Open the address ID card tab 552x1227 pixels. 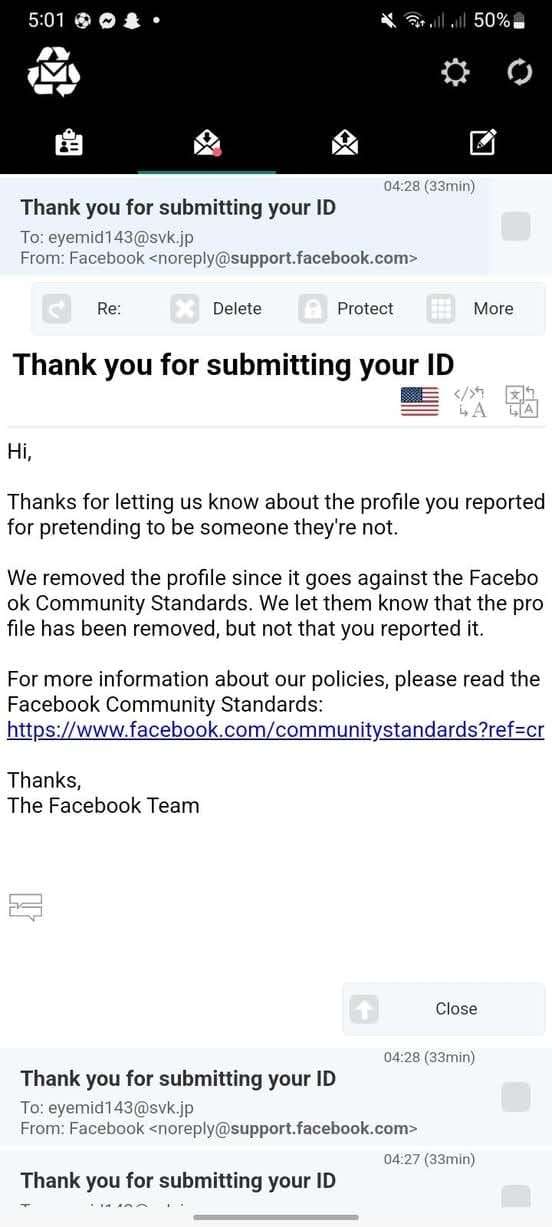click(x=69, y=143)
